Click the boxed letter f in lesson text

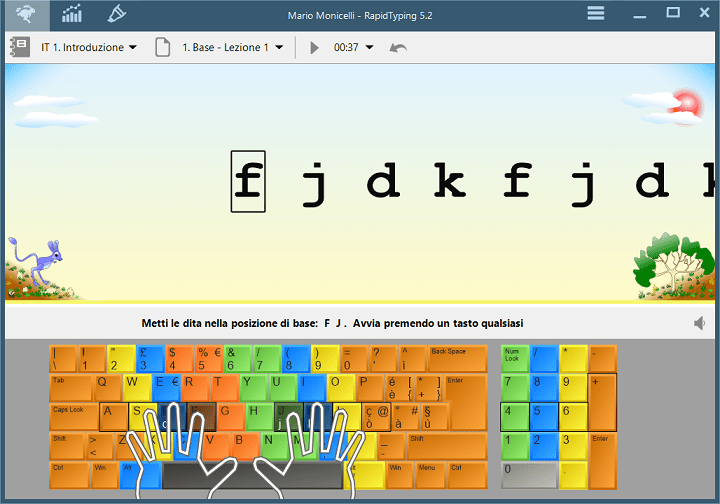[x=248, y=181]
